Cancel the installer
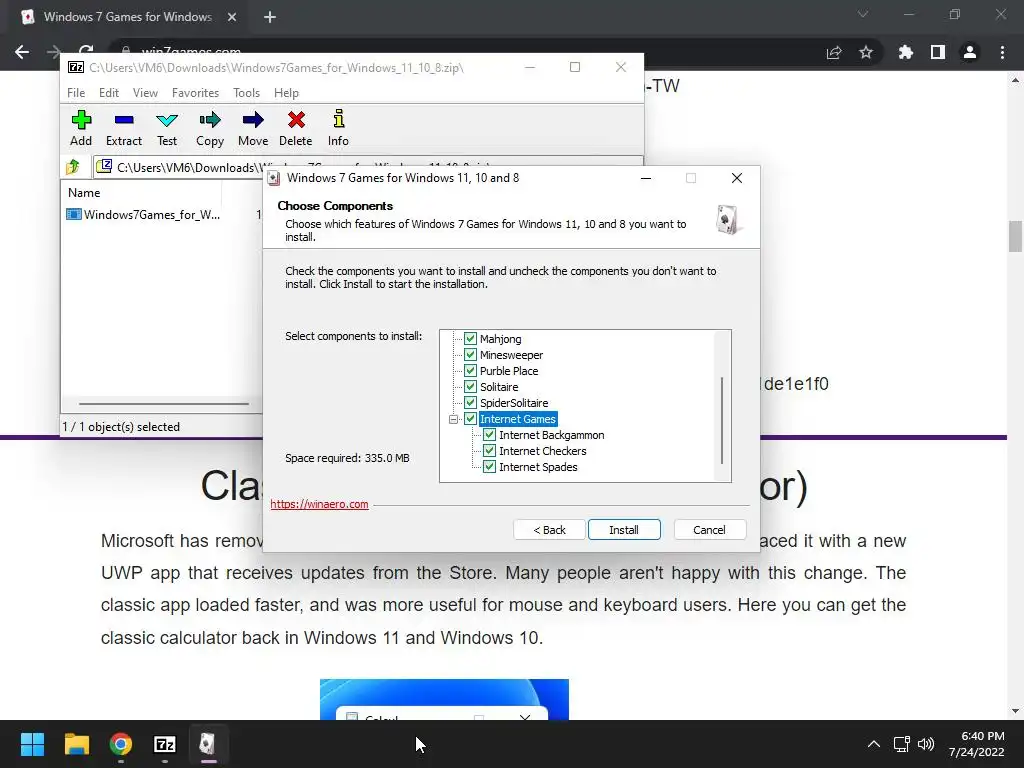1024x768 pixels. pos(709,530)
